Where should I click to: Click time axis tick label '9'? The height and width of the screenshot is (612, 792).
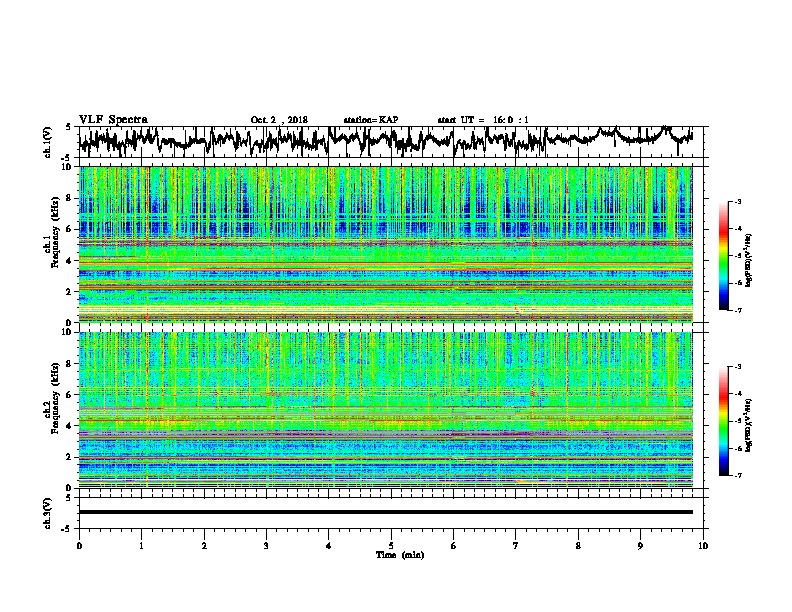[640, 546]
